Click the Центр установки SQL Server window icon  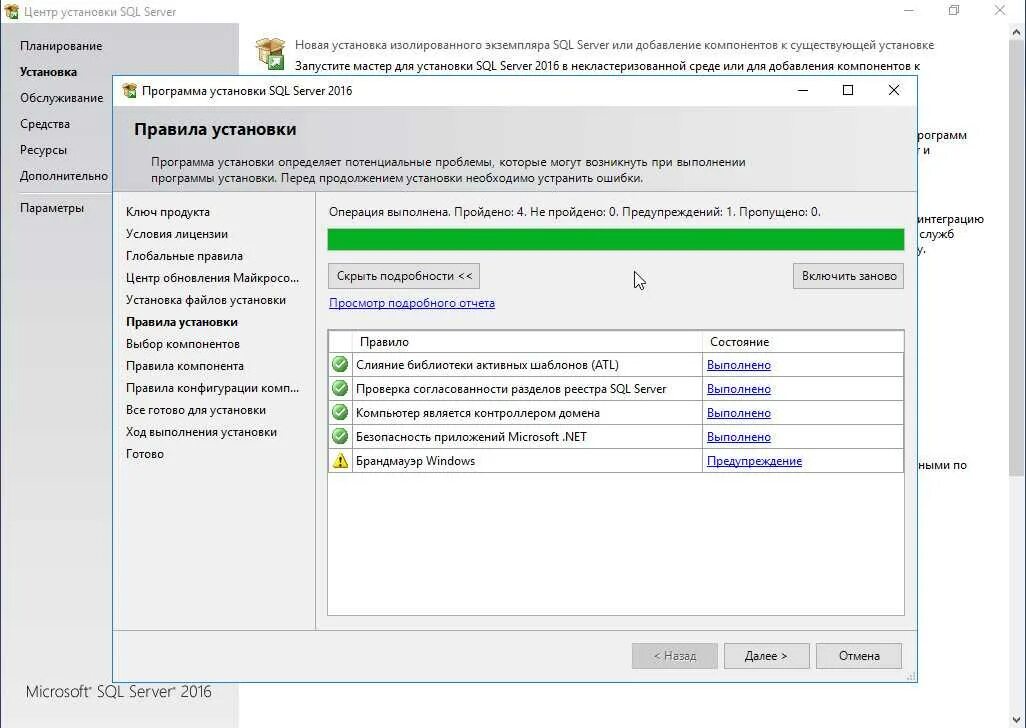coord(11,11)
